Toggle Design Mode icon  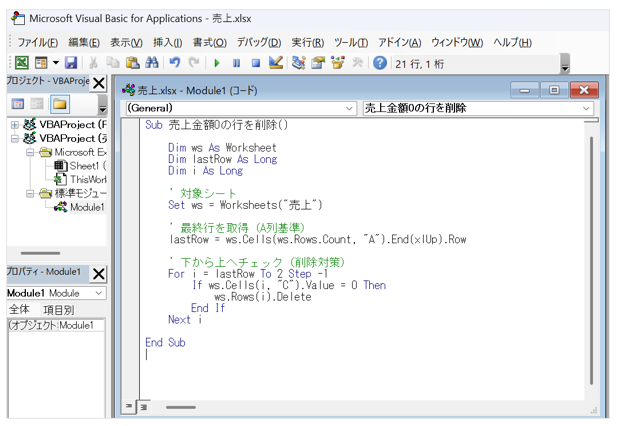tap(276, 63)
